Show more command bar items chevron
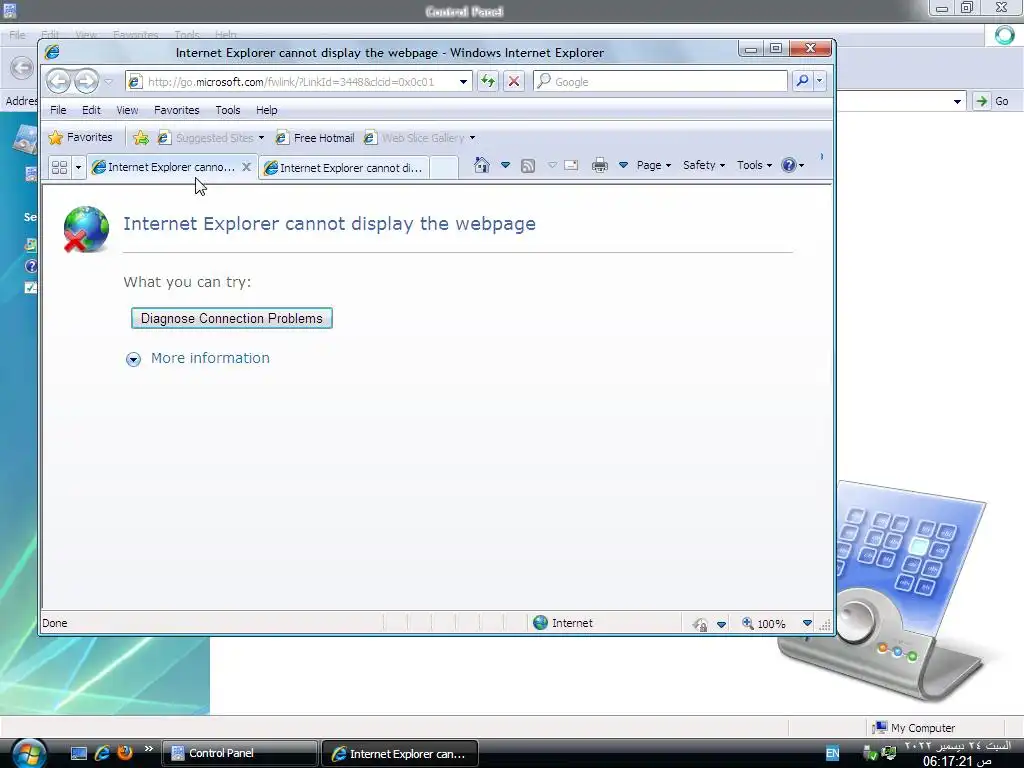The width and height of the screenshot is (1024, 768). [x=822, y=157]
